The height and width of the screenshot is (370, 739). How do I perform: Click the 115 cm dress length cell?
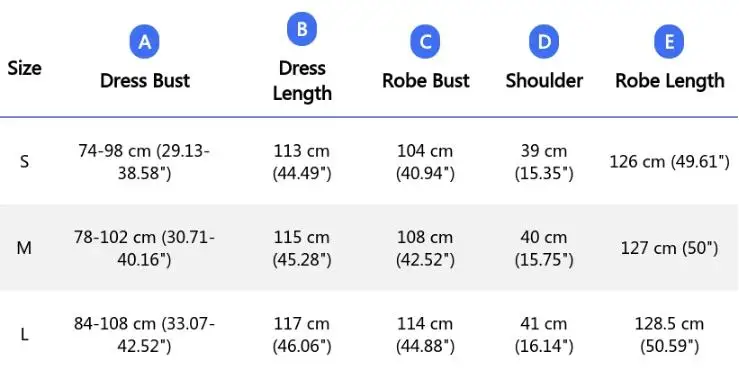tap(302, 248)
